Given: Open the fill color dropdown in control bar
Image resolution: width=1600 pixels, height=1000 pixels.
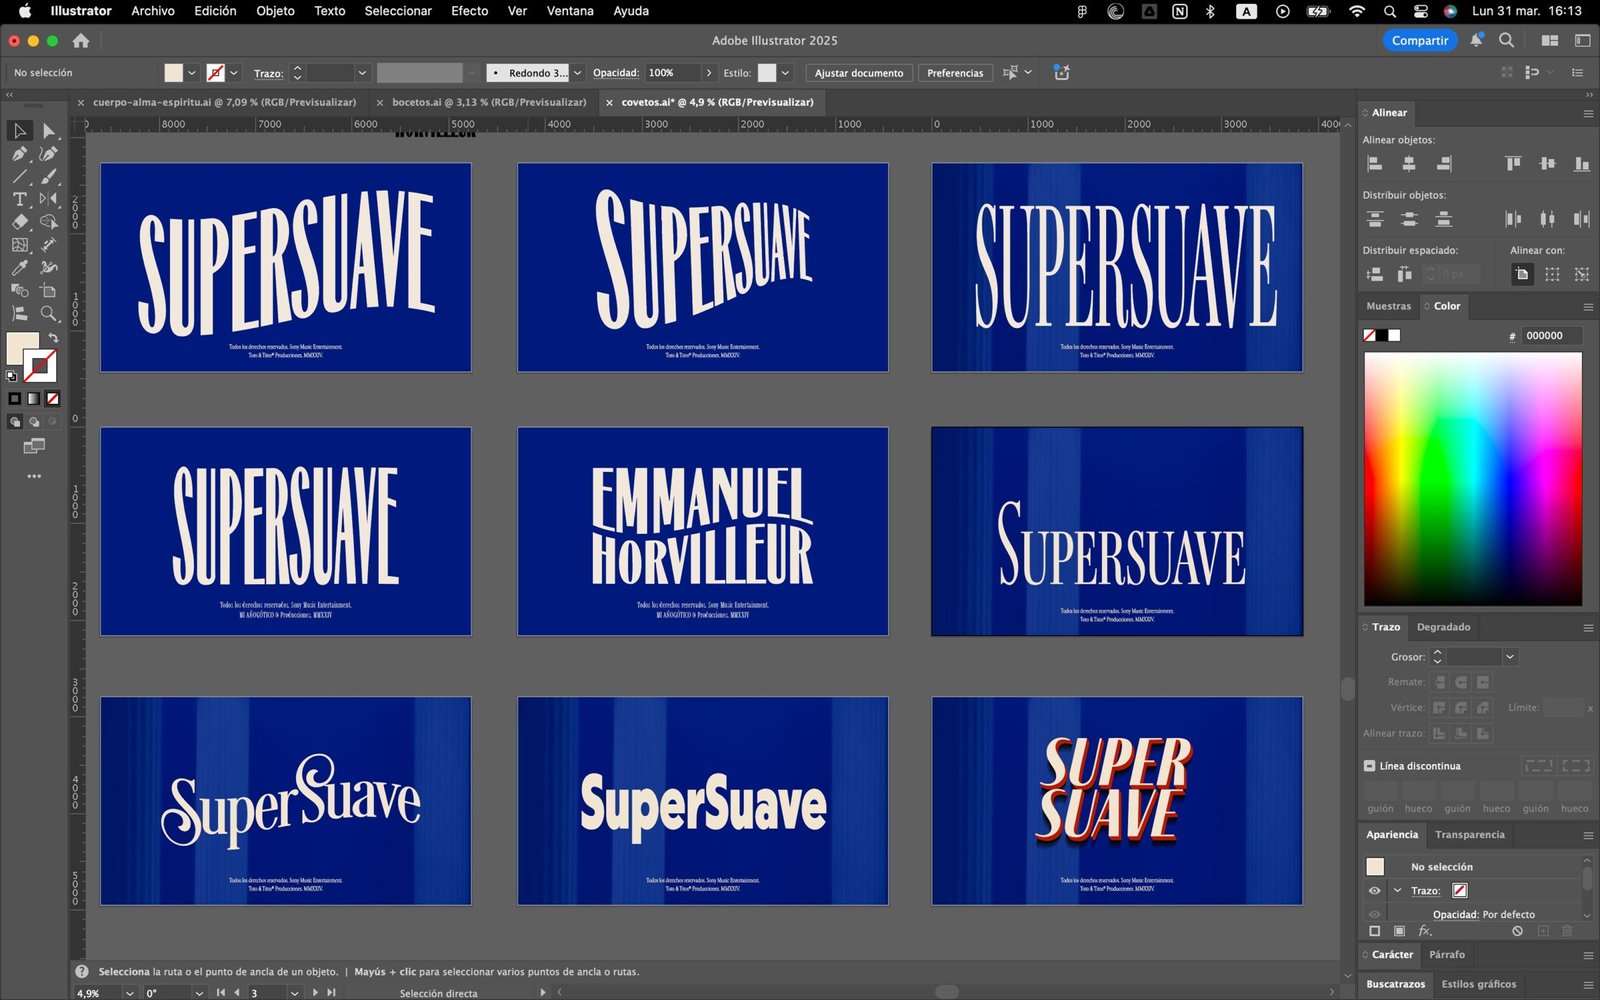Looking at the screenshot, I should point(192,73).
